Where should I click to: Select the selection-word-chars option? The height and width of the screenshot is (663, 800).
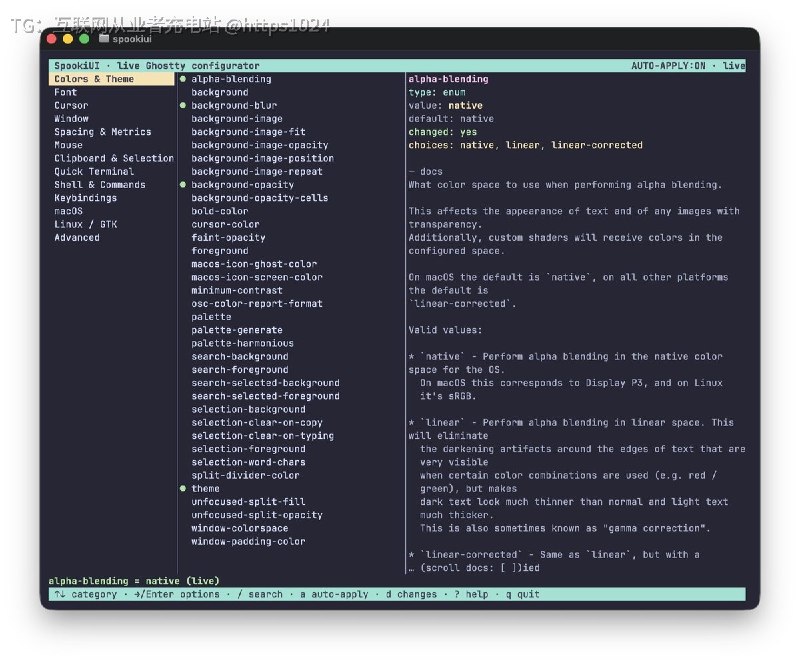pos(248,462)
